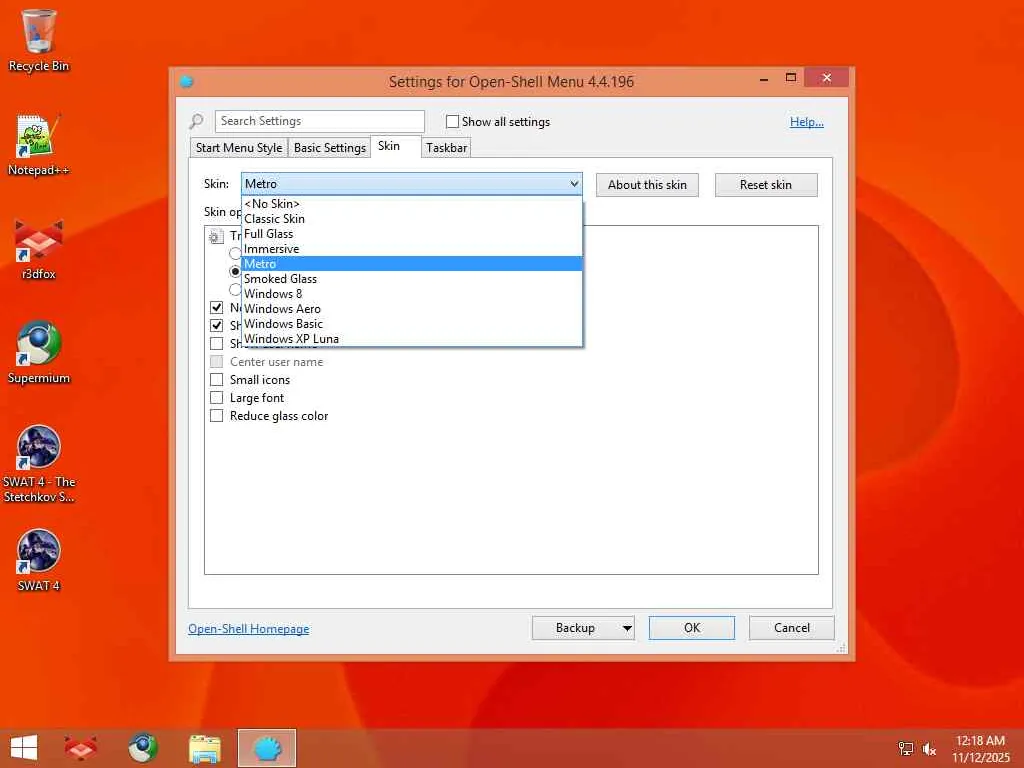Choose Smoked Glass from the list
1024x768 pixels.
pyautogui.click(x=411, y=279)
